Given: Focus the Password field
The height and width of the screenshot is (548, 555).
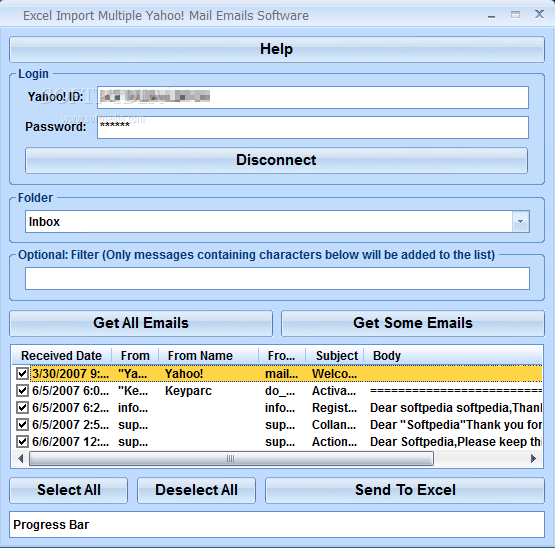Looking at the screenshot, I should pyautogui.click(x=313, y=127).
